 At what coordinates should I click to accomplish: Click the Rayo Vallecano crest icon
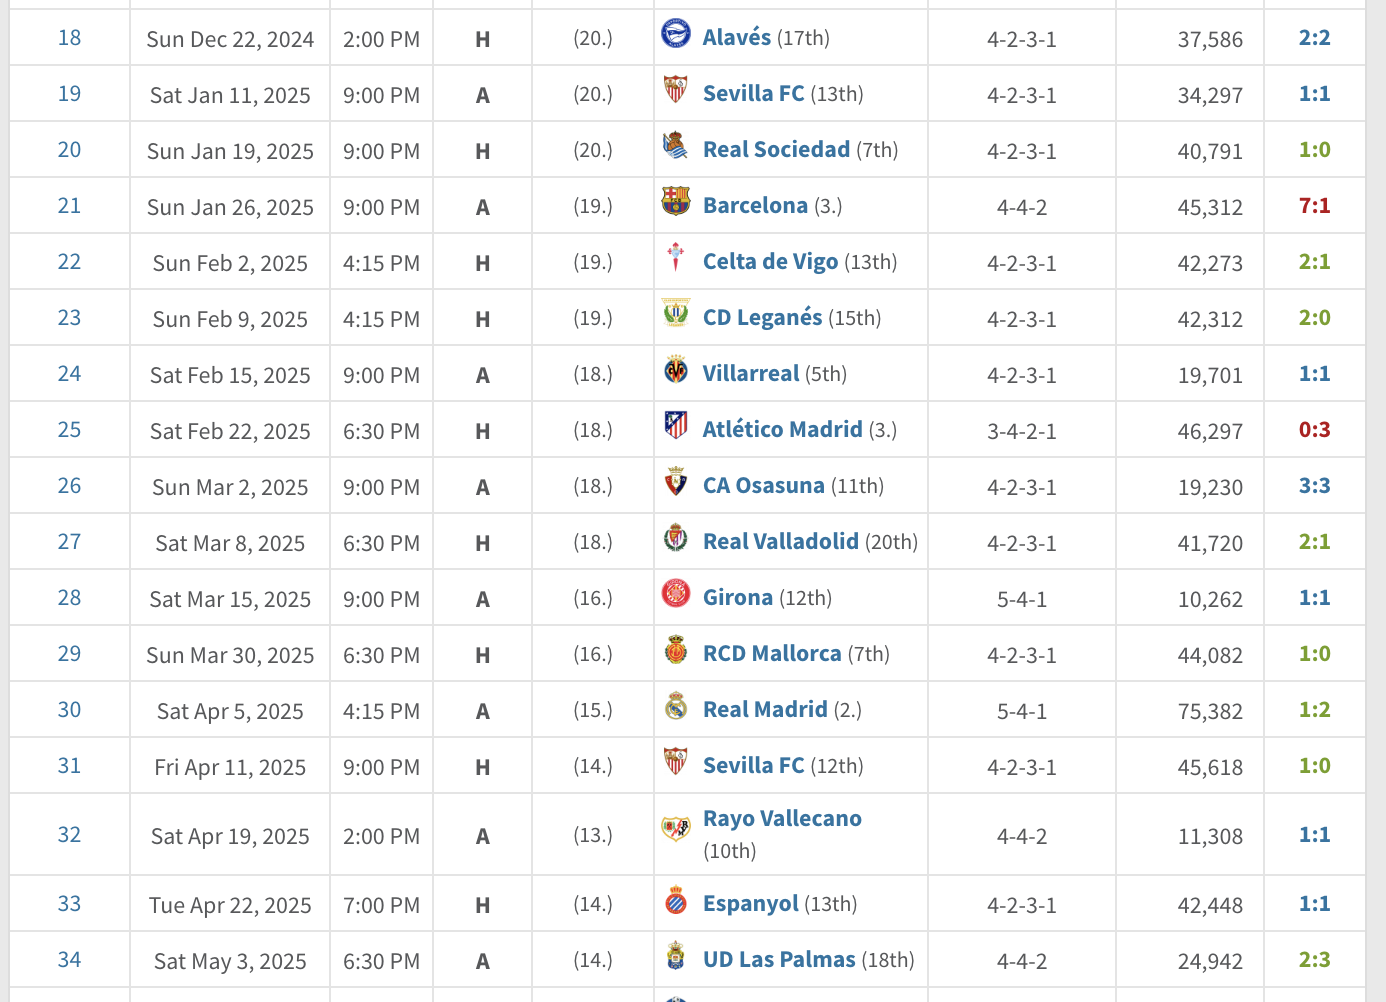676,829
